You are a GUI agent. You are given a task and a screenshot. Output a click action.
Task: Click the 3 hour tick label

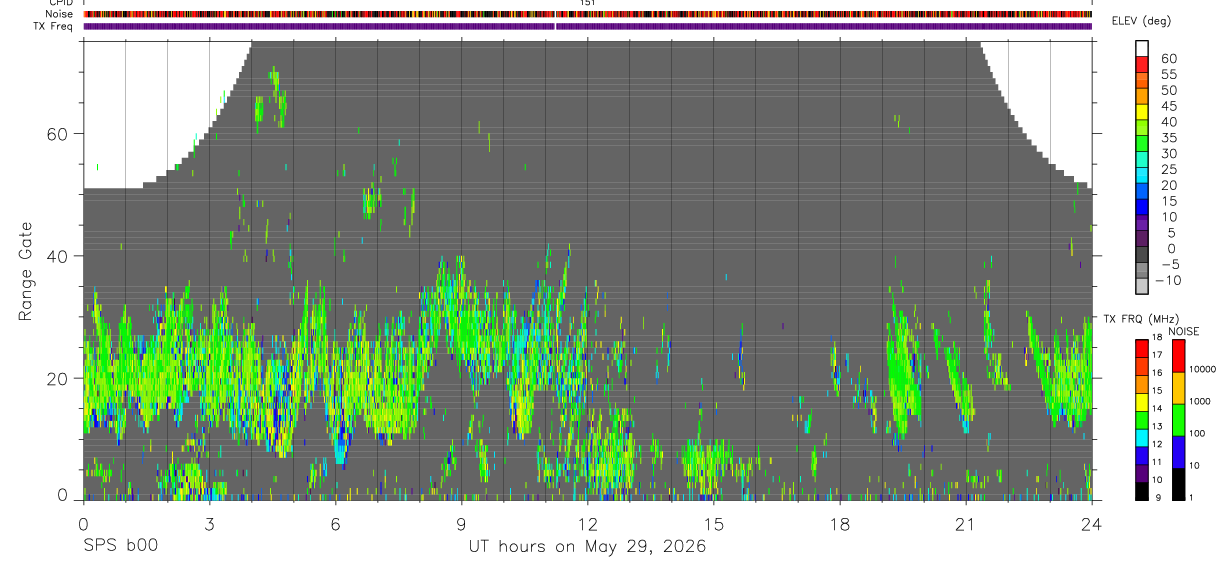[209, 523]
